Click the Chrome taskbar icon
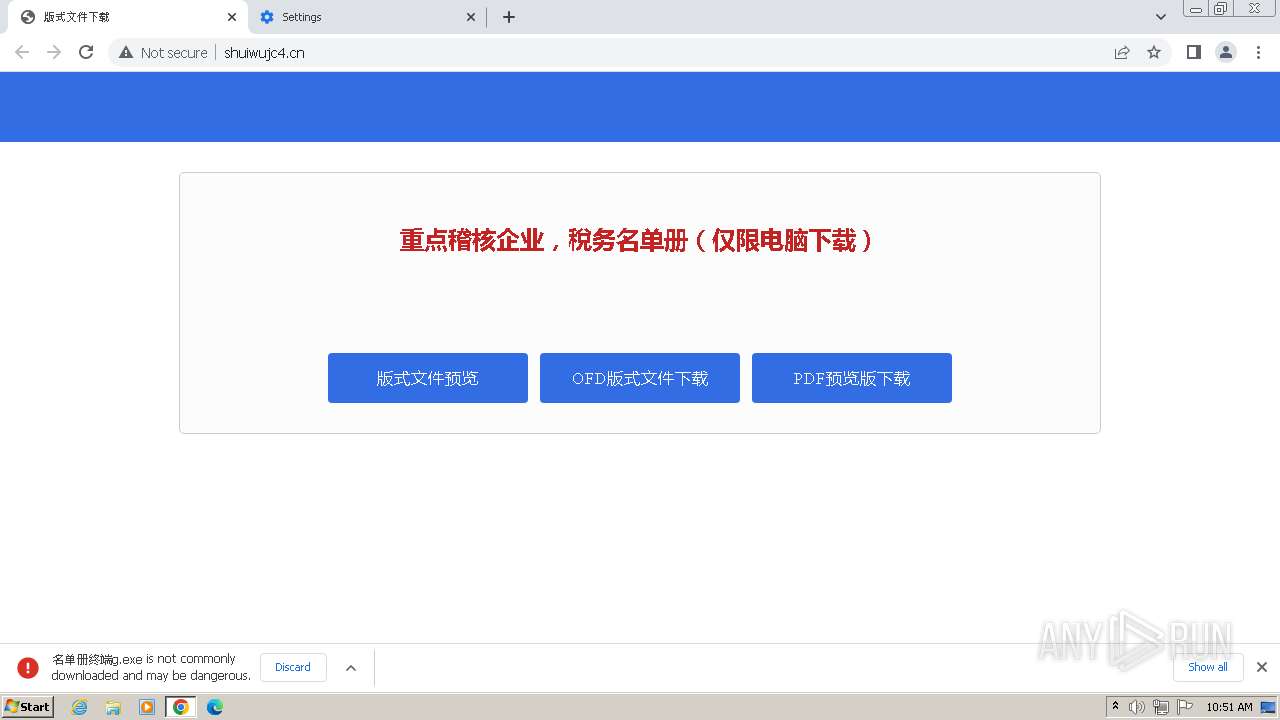 181,707
